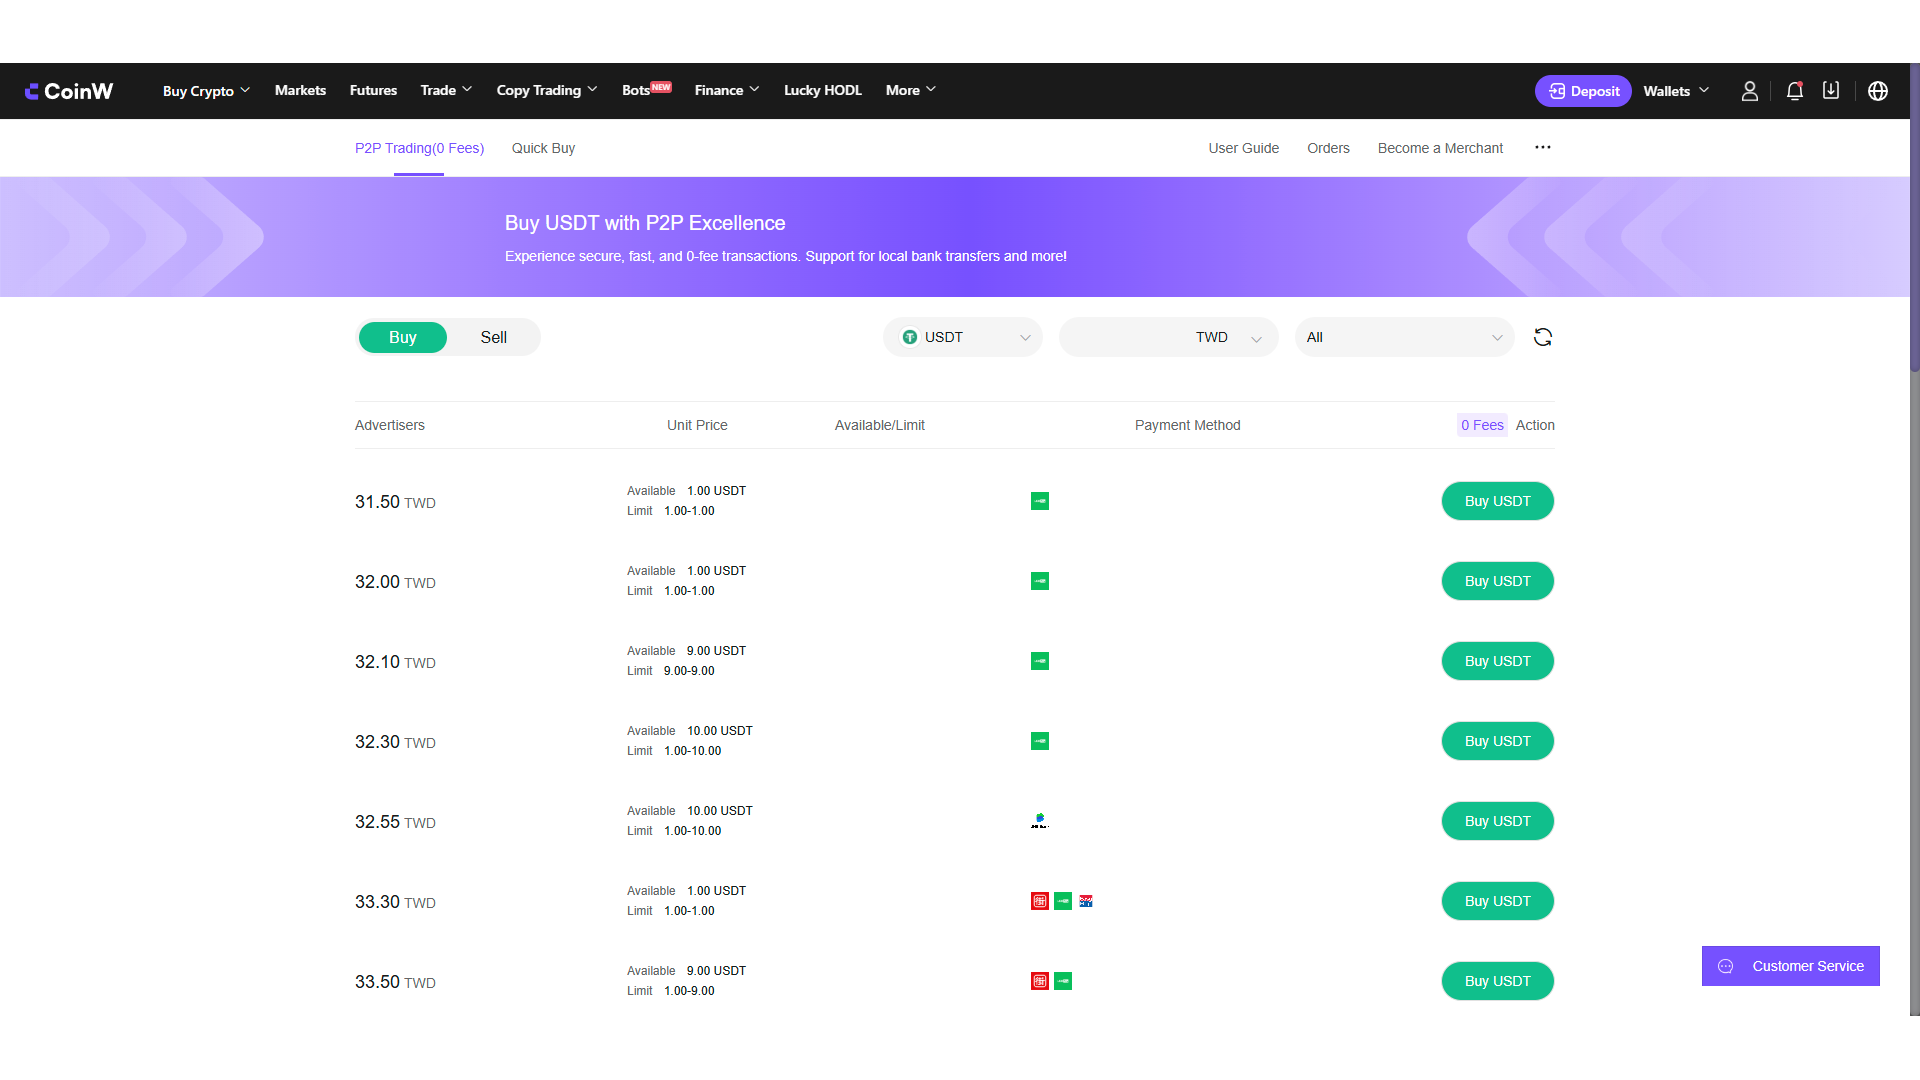This screenshot has width=1920, height=1080.
Task: Open the Orders link
Action: tap(1328, 148)
